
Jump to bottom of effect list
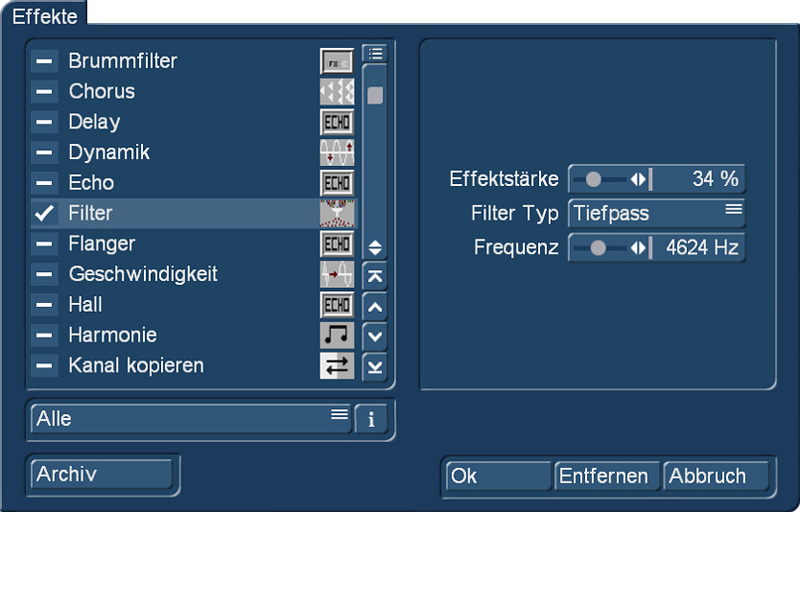(x=375, y=367)
